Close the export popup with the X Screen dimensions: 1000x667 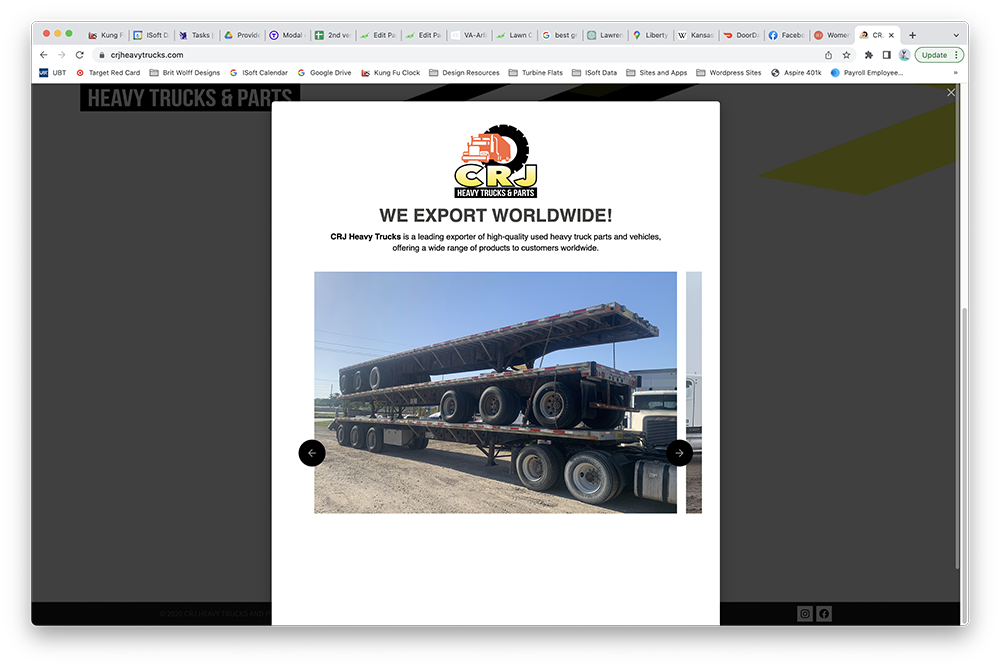951,92
